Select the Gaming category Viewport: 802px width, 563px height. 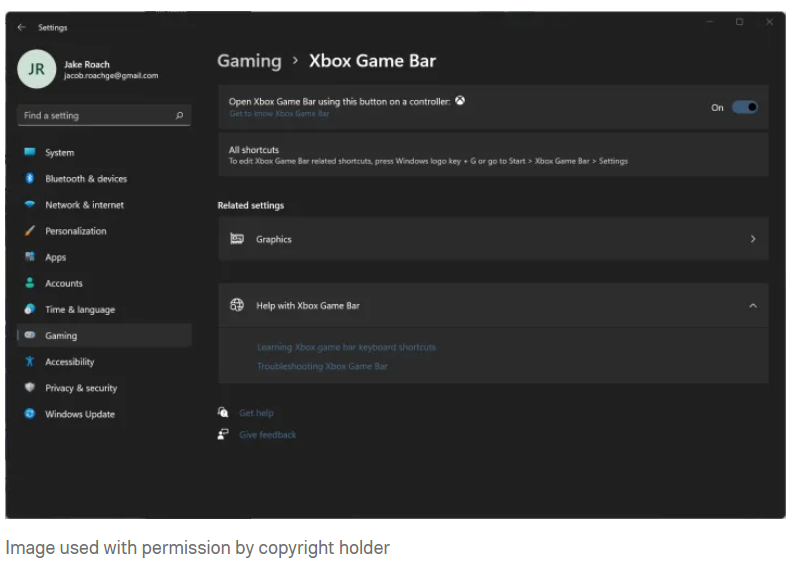(x=104, y=335)
